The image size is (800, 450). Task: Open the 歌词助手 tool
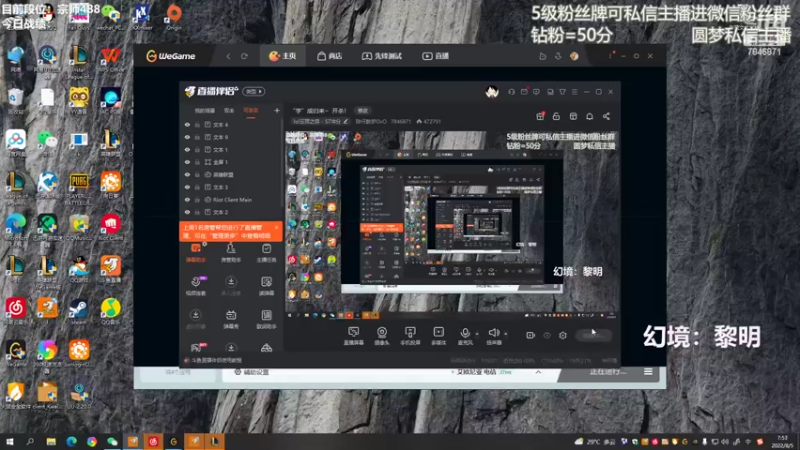point(266,319)
